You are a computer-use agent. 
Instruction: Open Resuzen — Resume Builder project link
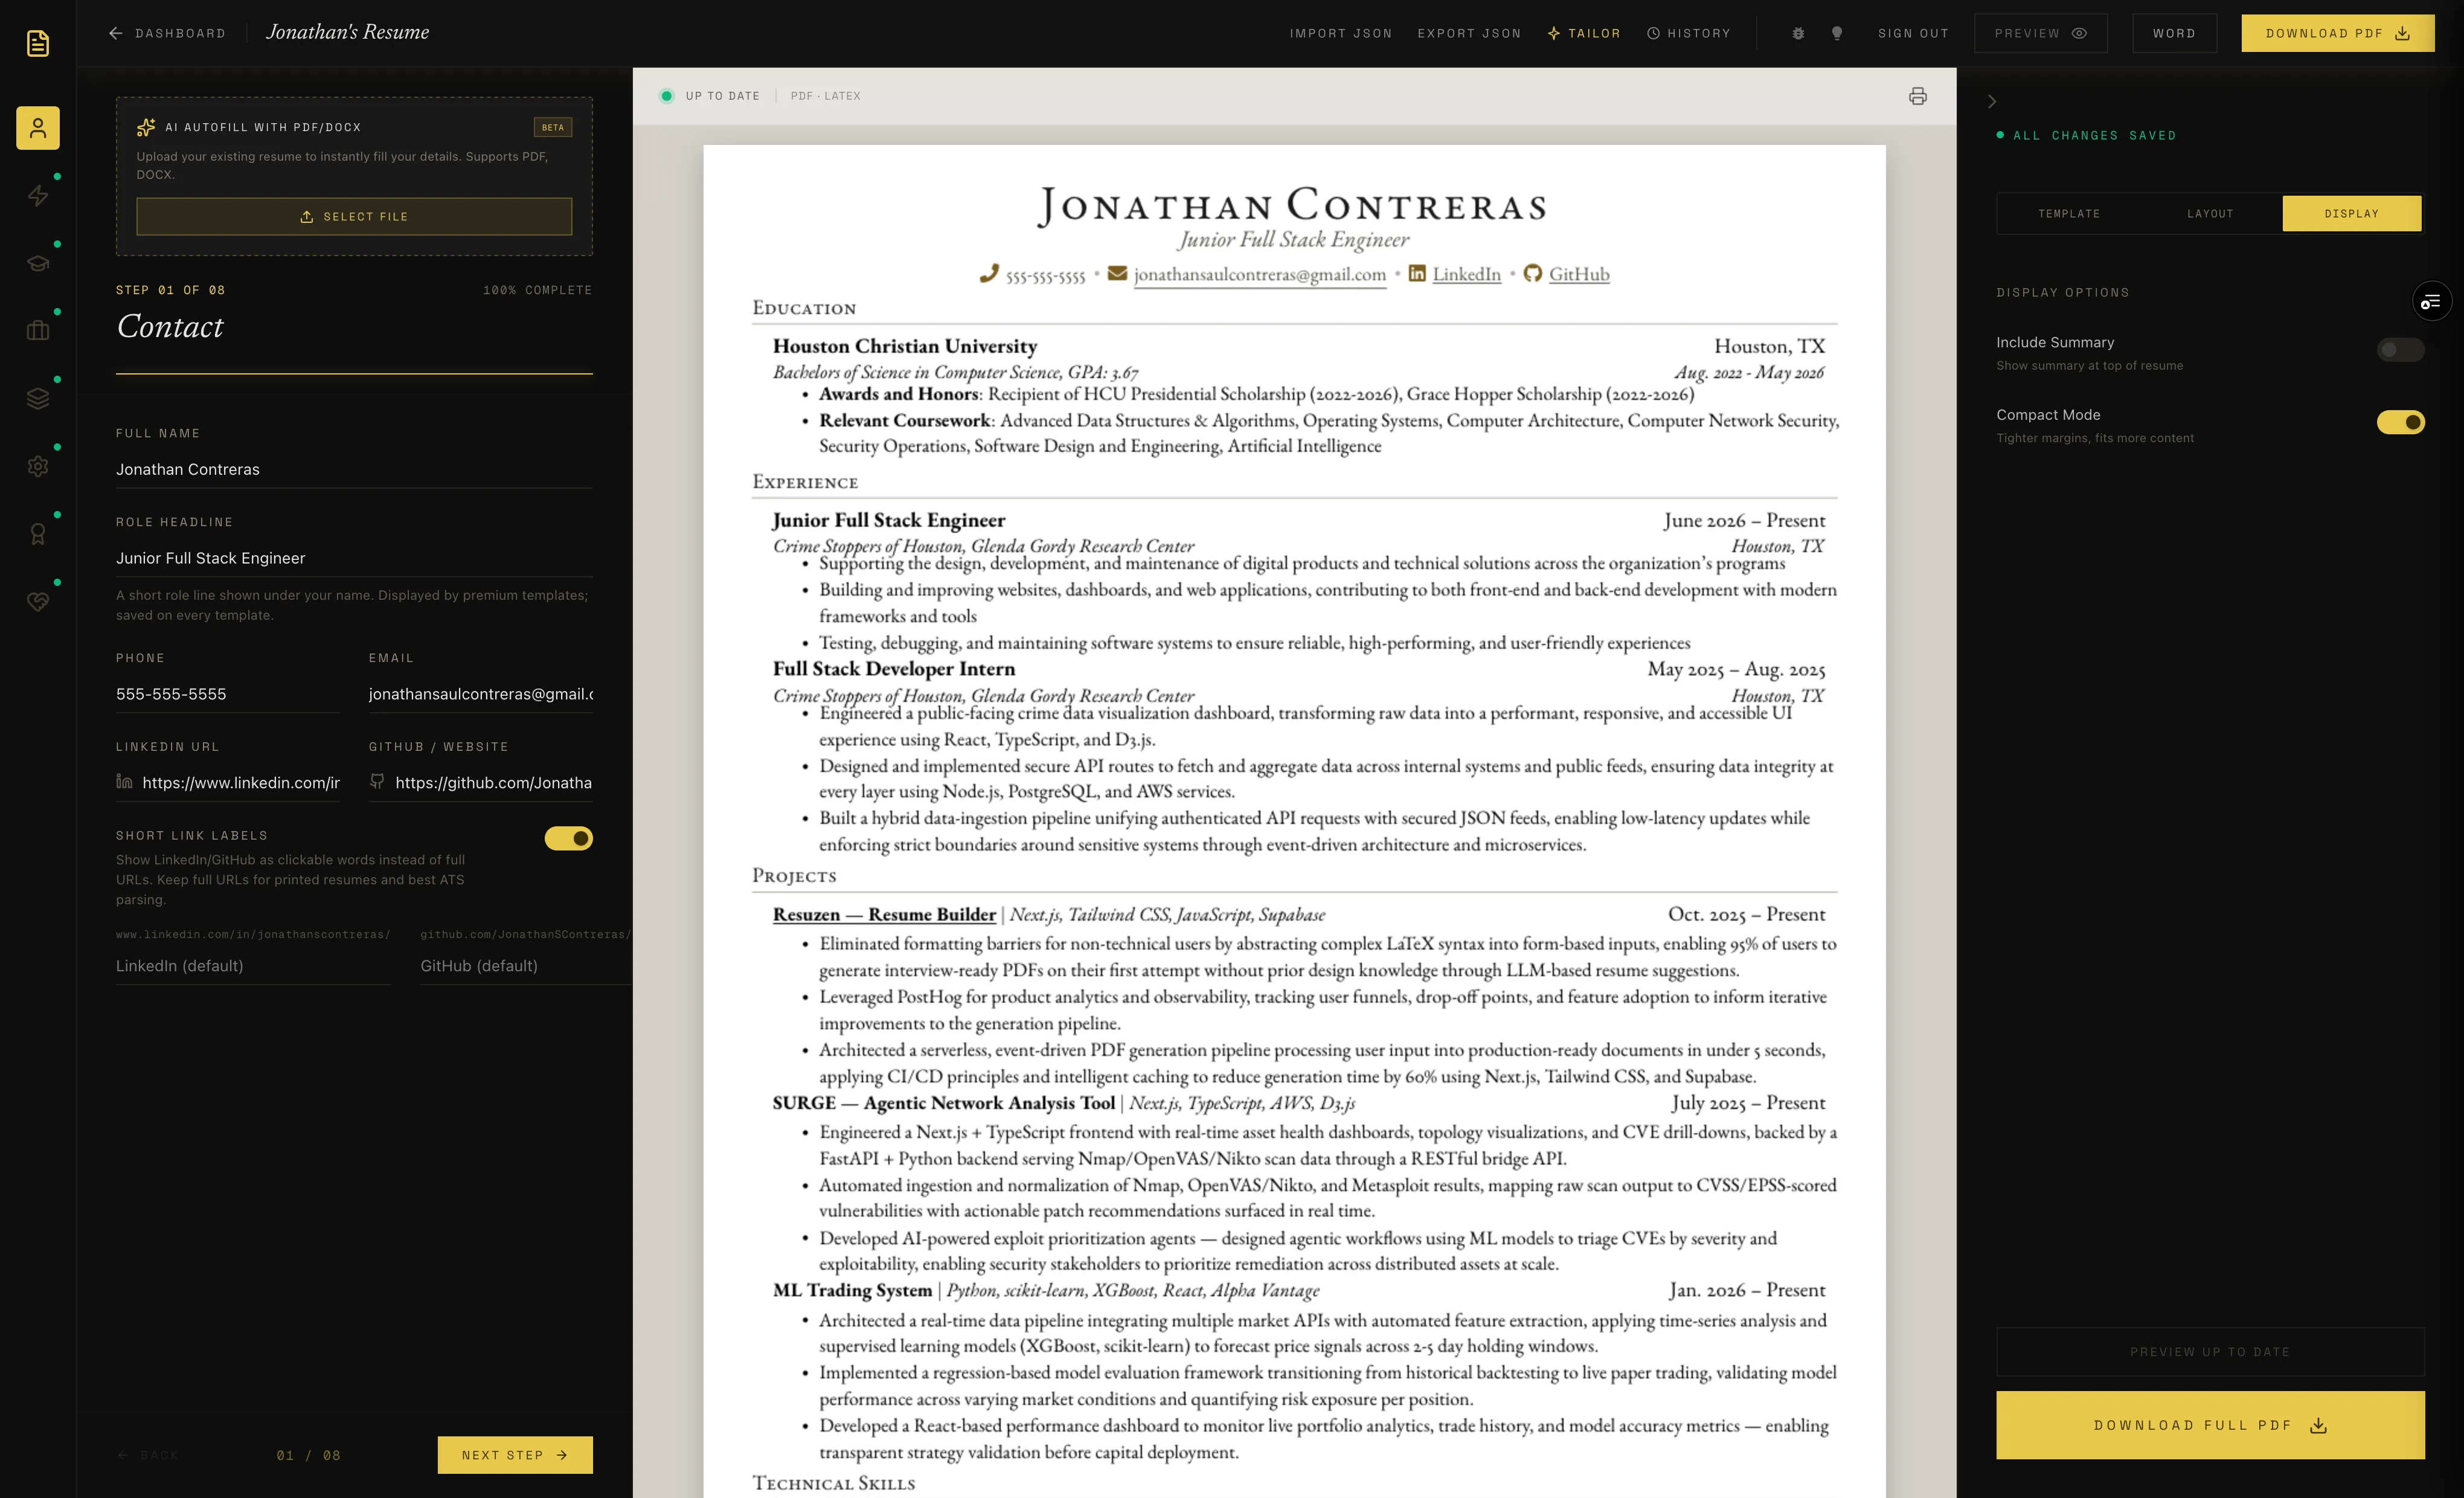click(x=884, y=914)
